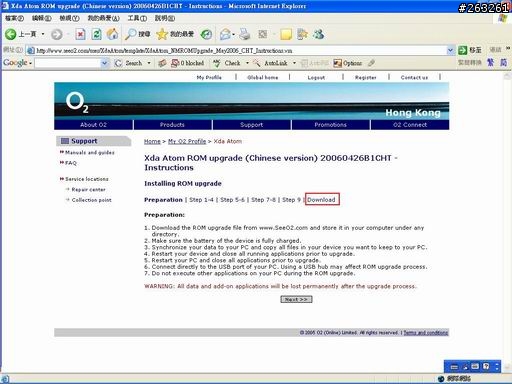Open Google toolbar Options

coord(348,63)
